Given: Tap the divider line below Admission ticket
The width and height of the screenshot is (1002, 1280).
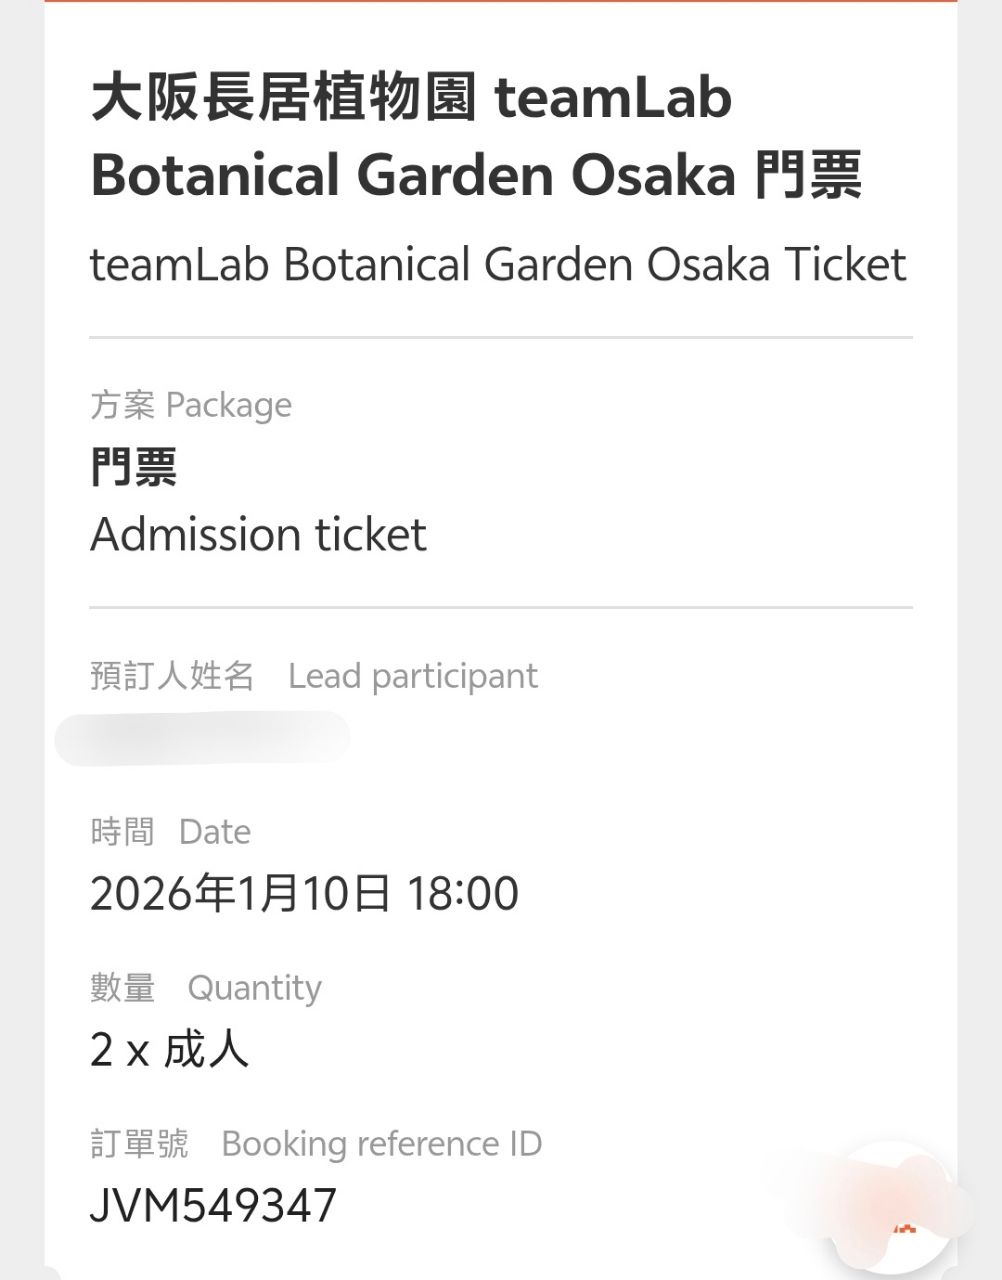Looking at the screenshot, I should tap(500, 607).
